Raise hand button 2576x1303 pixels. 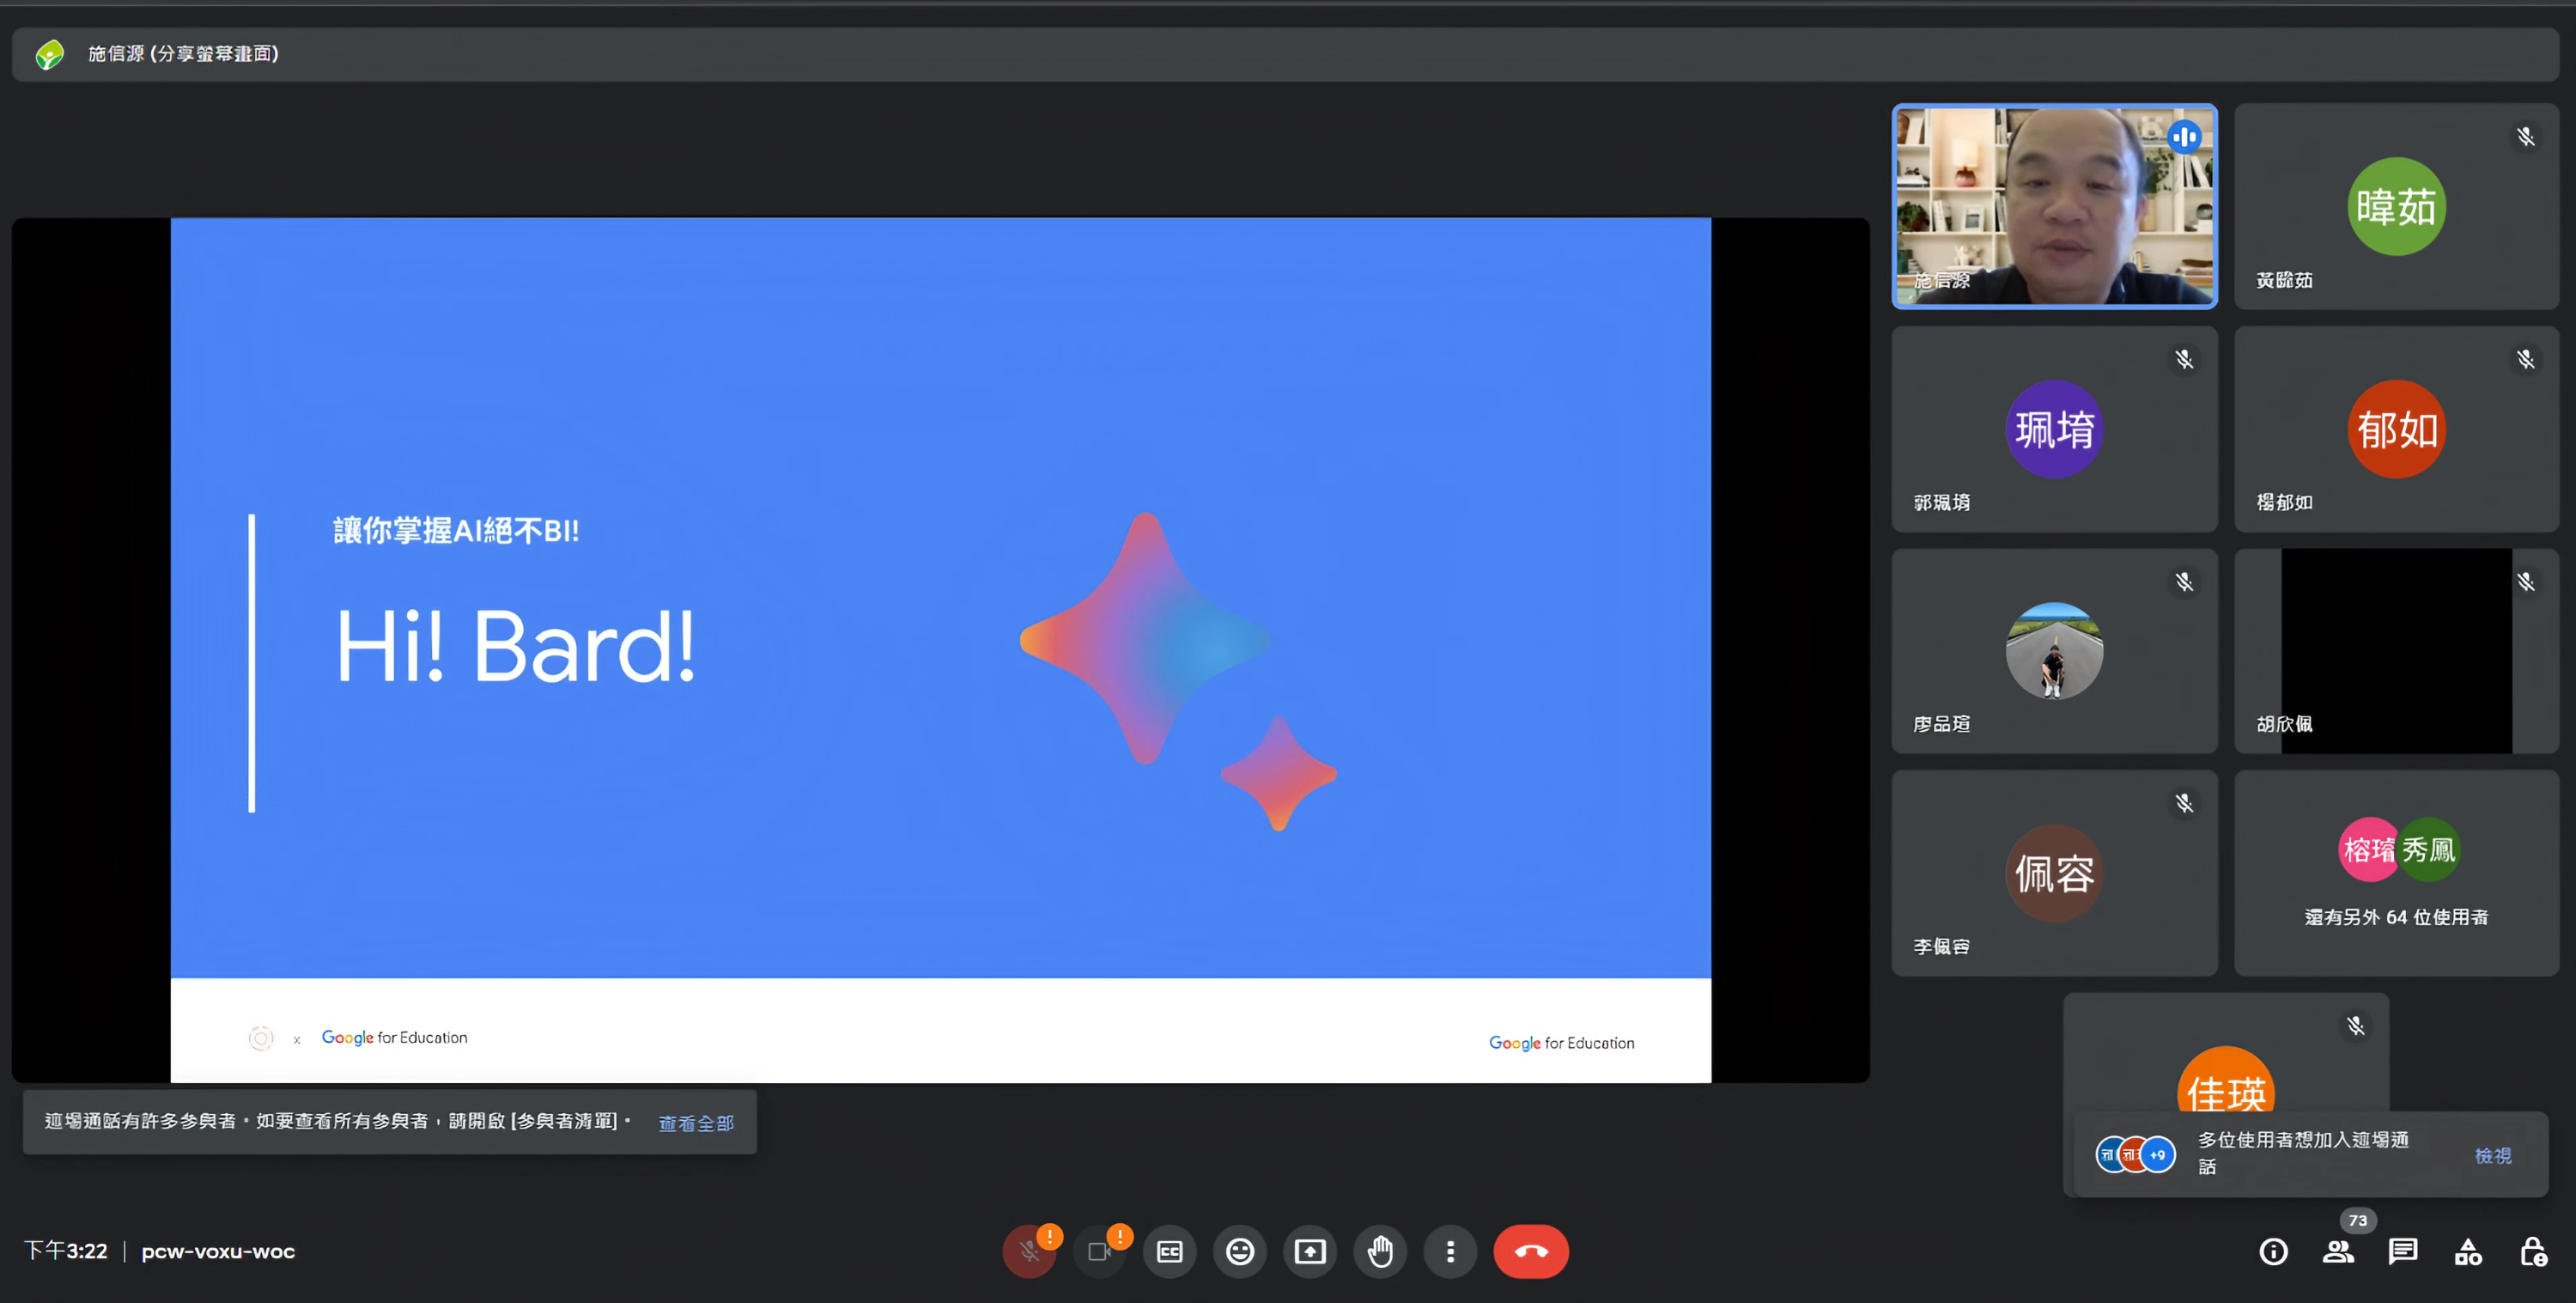[x=1380, y=1251]
